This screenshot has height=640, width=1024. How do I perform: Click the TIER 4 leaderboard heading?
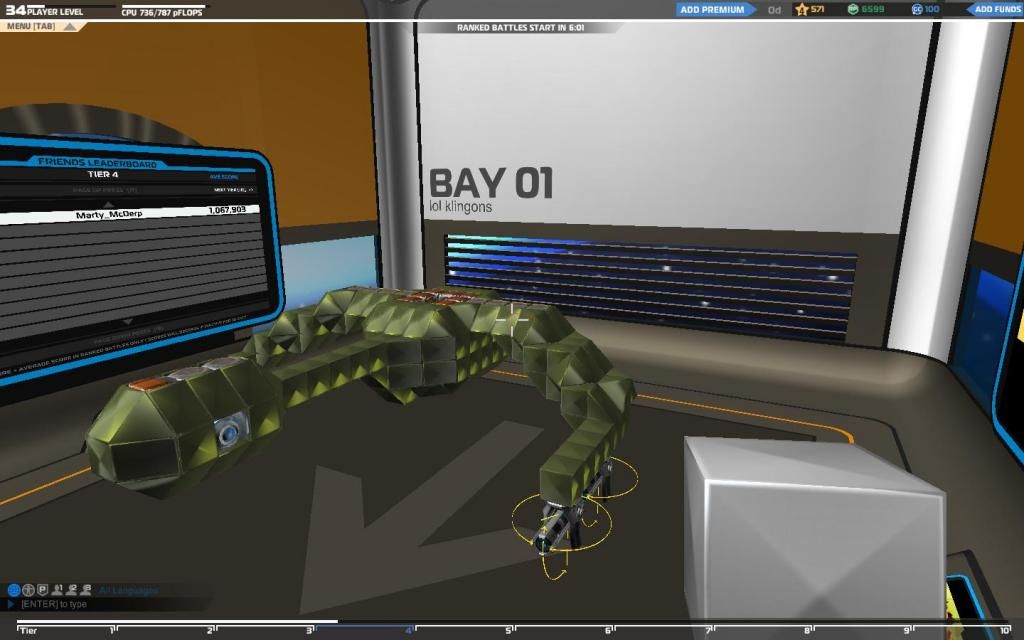(x=103, y=174)
